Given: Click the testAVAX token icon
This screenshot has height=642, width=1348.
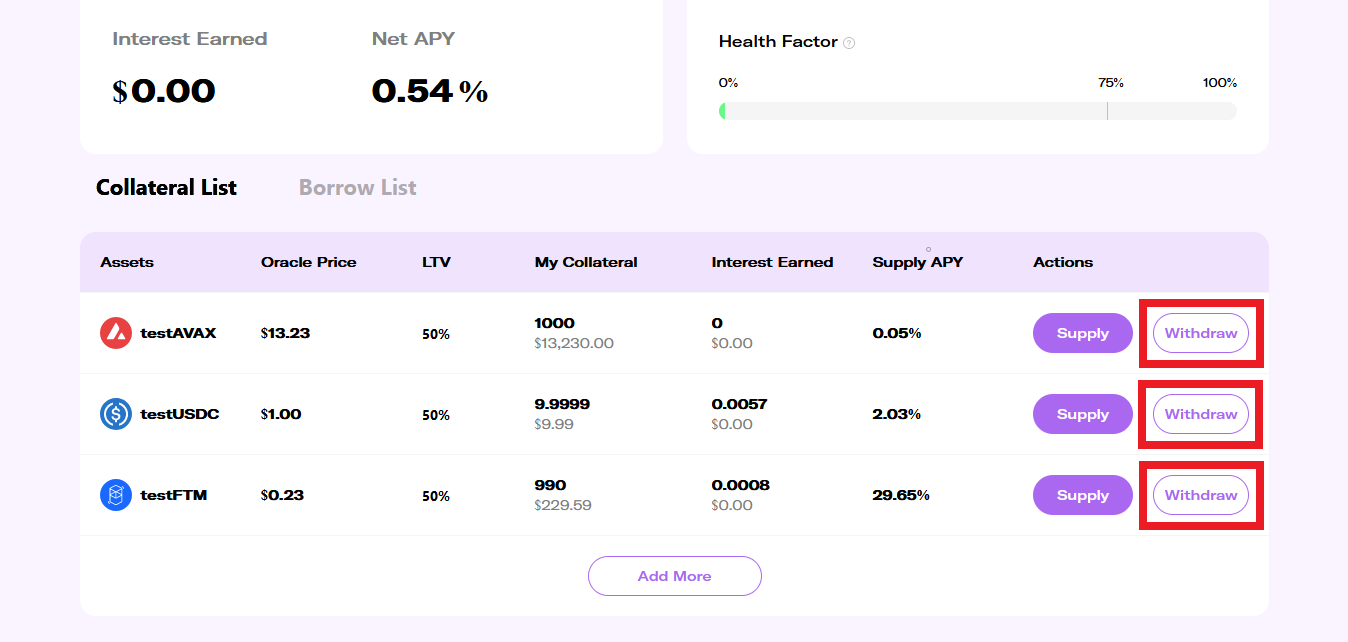Looking at the screenshot, I should (116, 333).
